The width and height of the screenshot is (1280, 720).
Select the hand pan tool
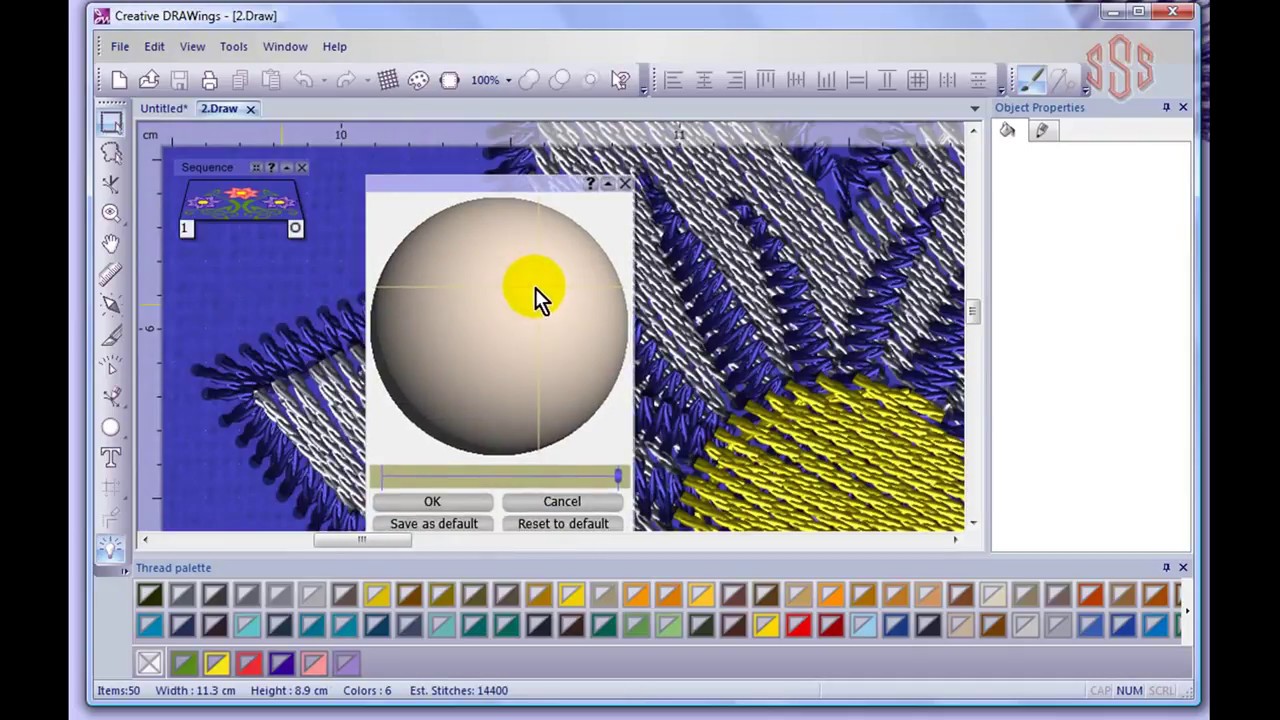click(x=111, y=243)
